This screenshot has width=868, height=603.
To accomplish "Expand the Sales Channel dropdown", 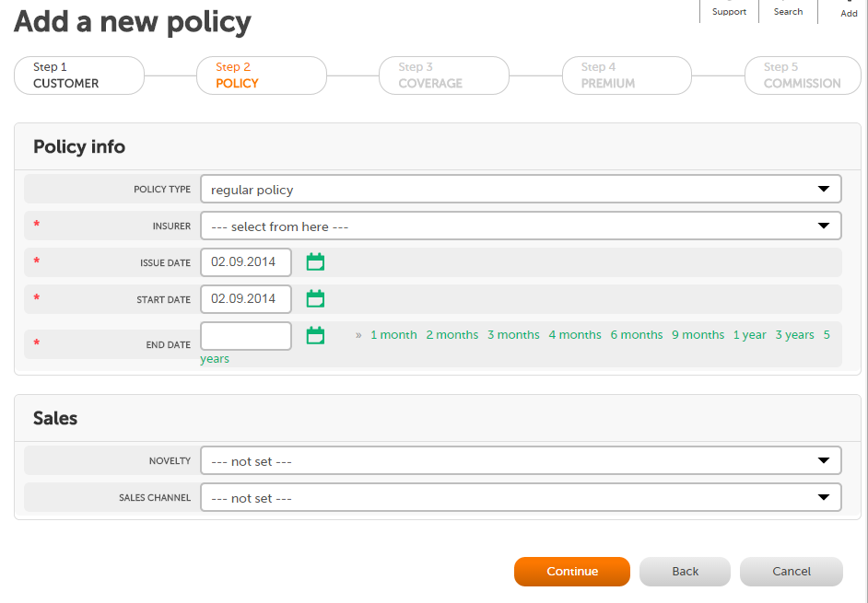I will 520,498.
